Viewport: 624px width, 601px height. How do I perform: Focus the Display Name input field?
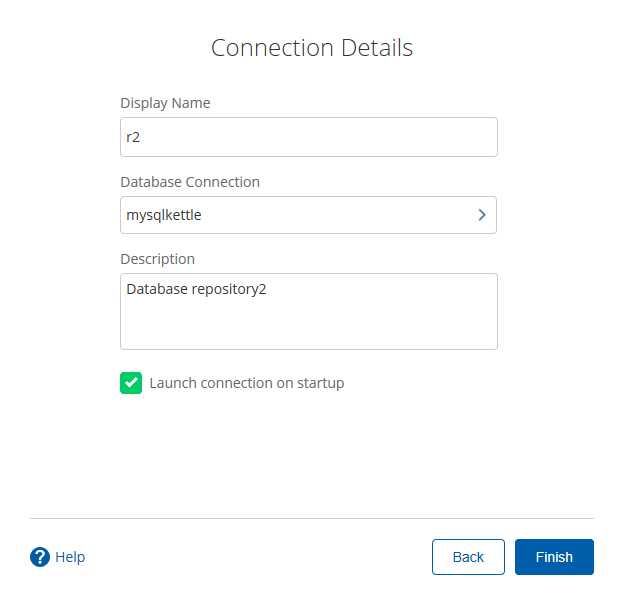[x=308, y=137]
